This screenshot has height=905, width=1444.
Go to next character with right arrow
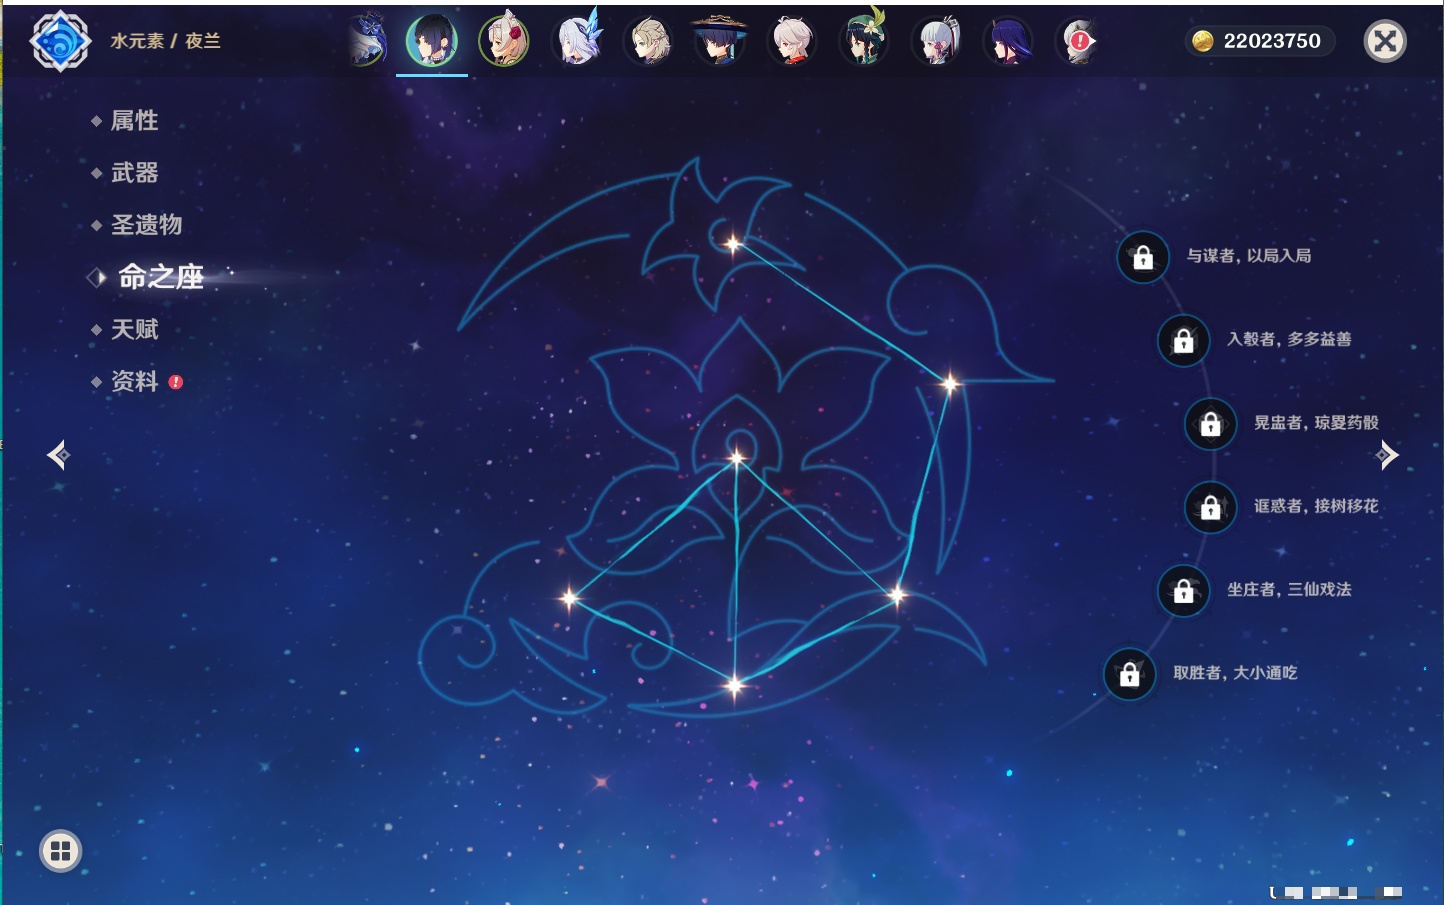coord(1387,455)
